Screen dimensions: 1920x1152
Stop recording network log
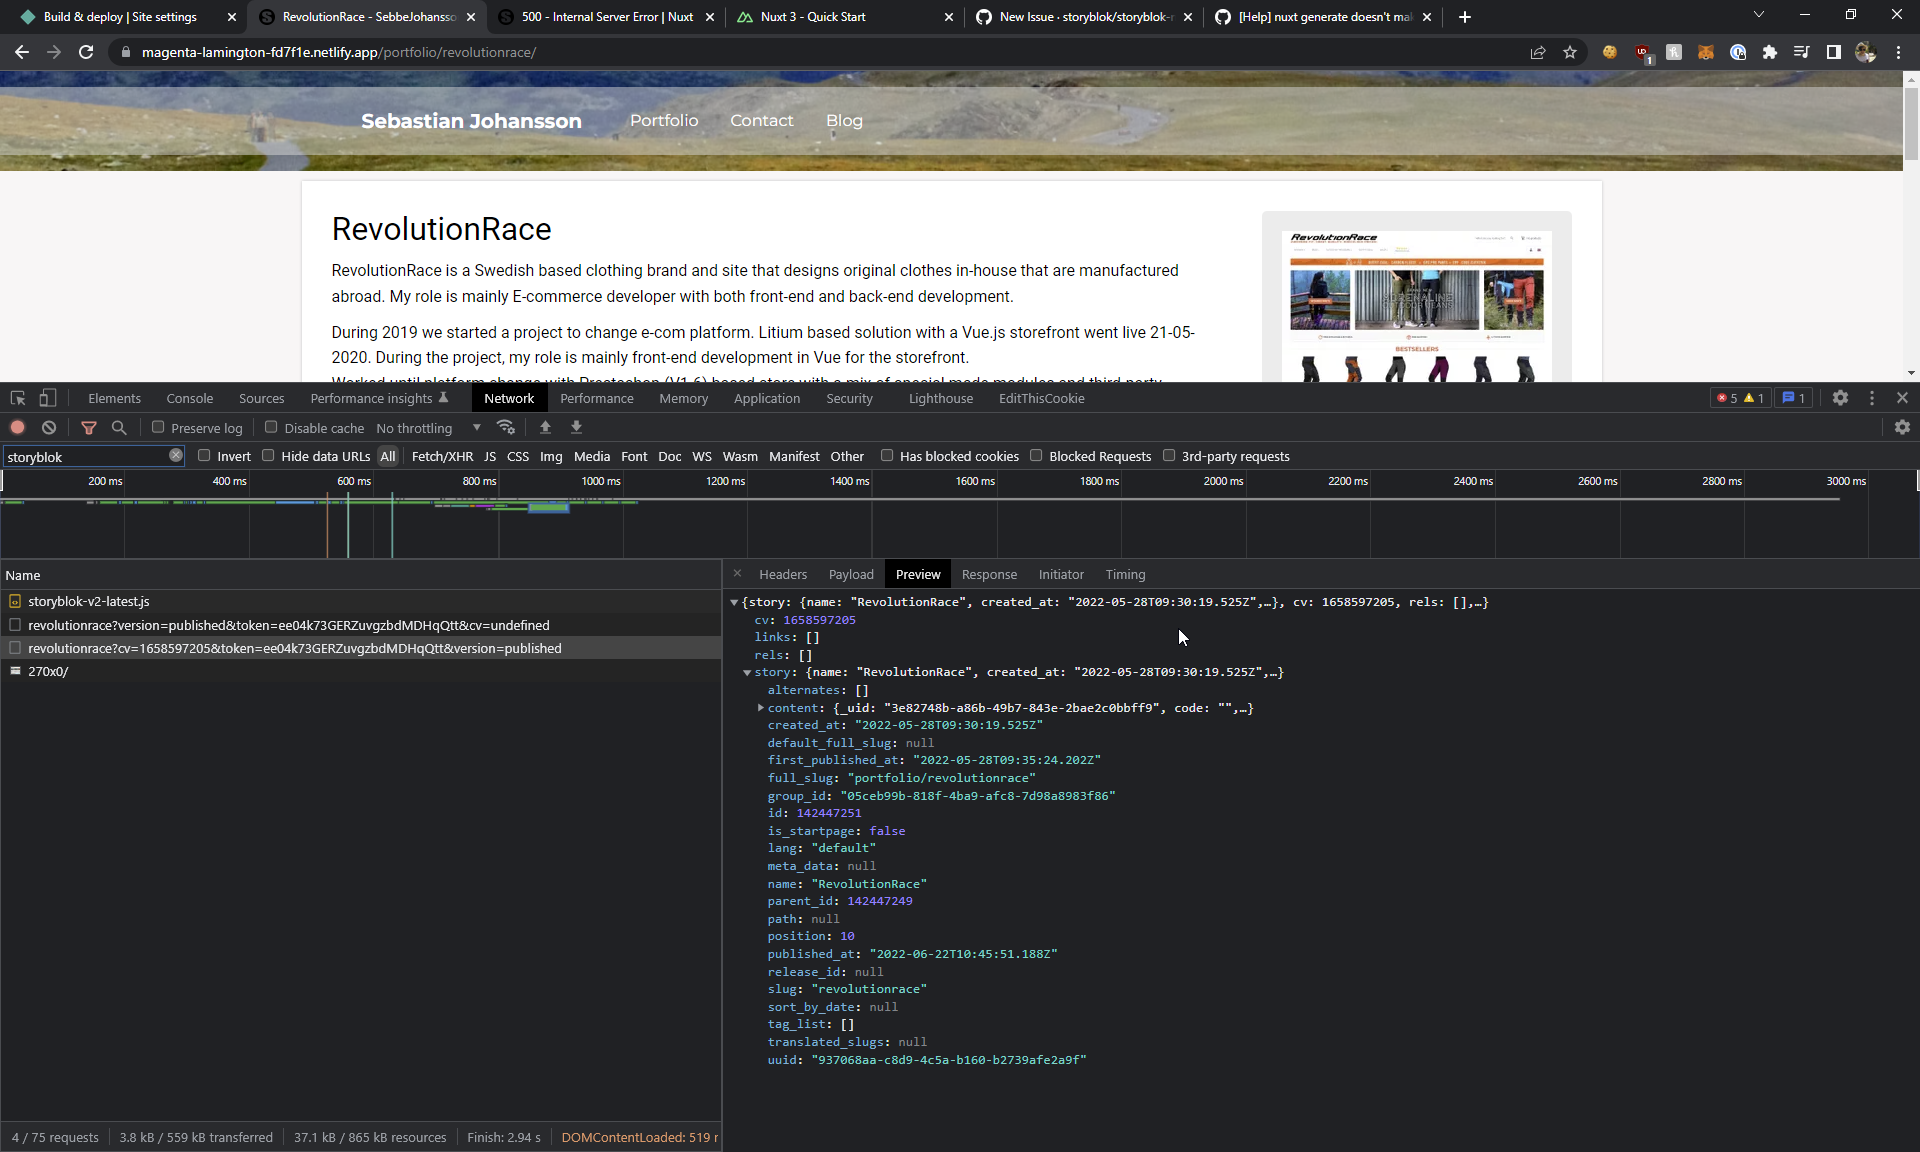pos(17,427)
